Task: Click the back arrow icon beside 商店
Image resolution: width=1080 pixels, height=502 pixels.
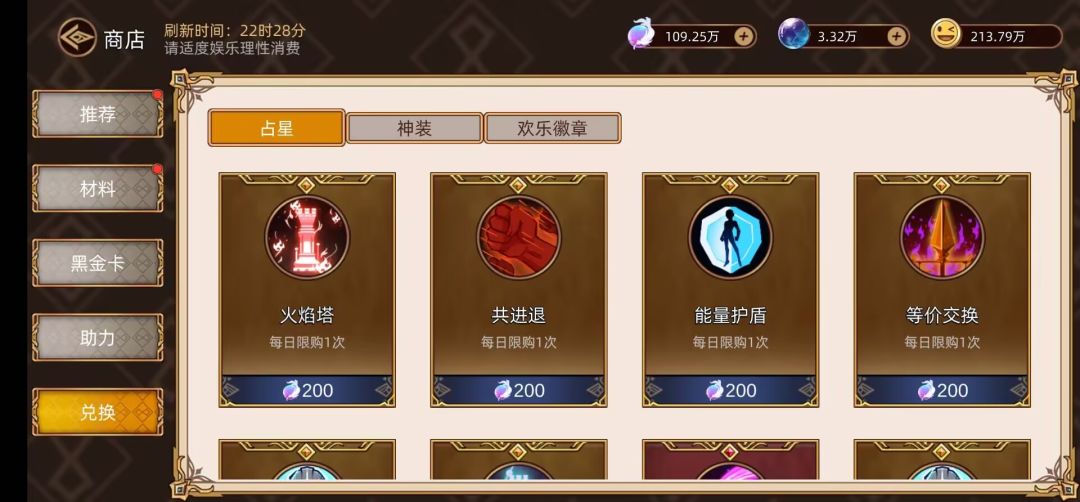Action: point(76,37)
